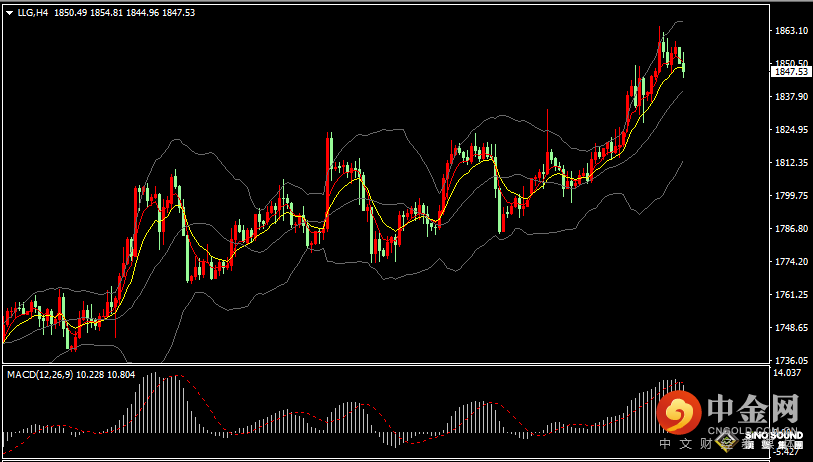The height and width of the screenshot is (462, 813).
Task: Click the dropdown triangle beside LLG,H4
Action: tap(9, 11)
